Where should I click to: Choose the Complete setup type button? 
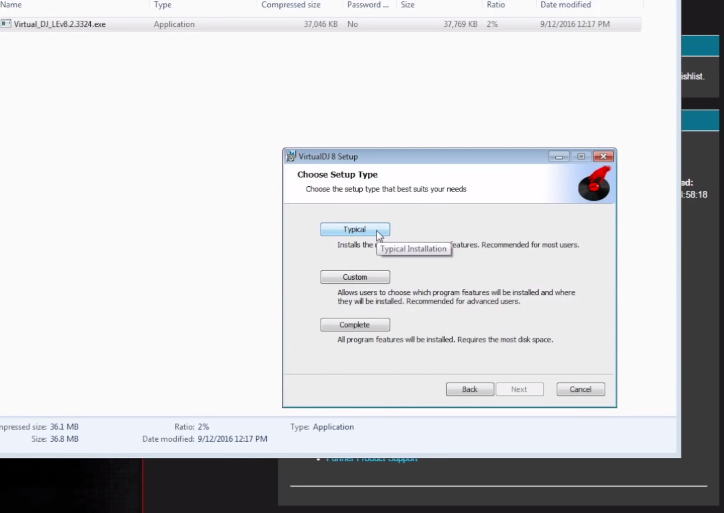coord(355,325)
